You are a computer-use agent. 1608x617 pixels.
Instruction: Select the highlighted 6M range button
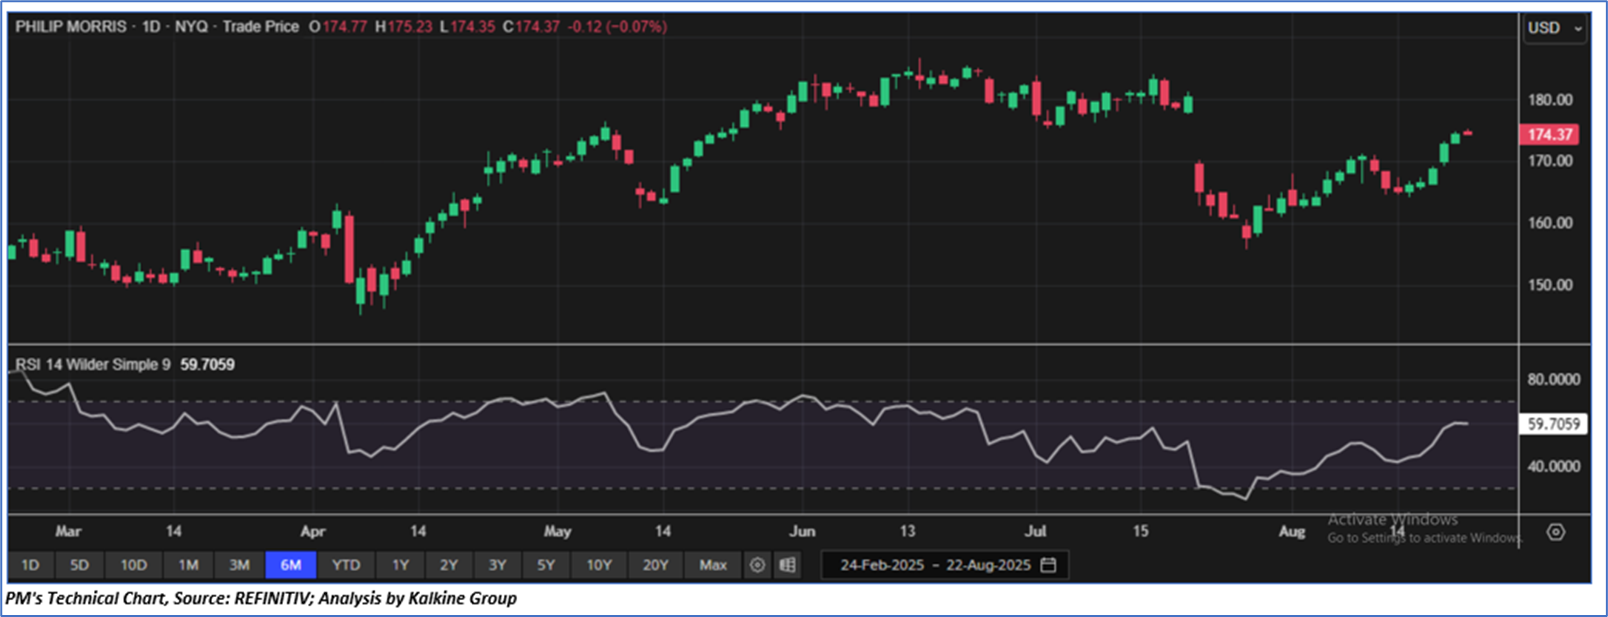pos(291,565)
